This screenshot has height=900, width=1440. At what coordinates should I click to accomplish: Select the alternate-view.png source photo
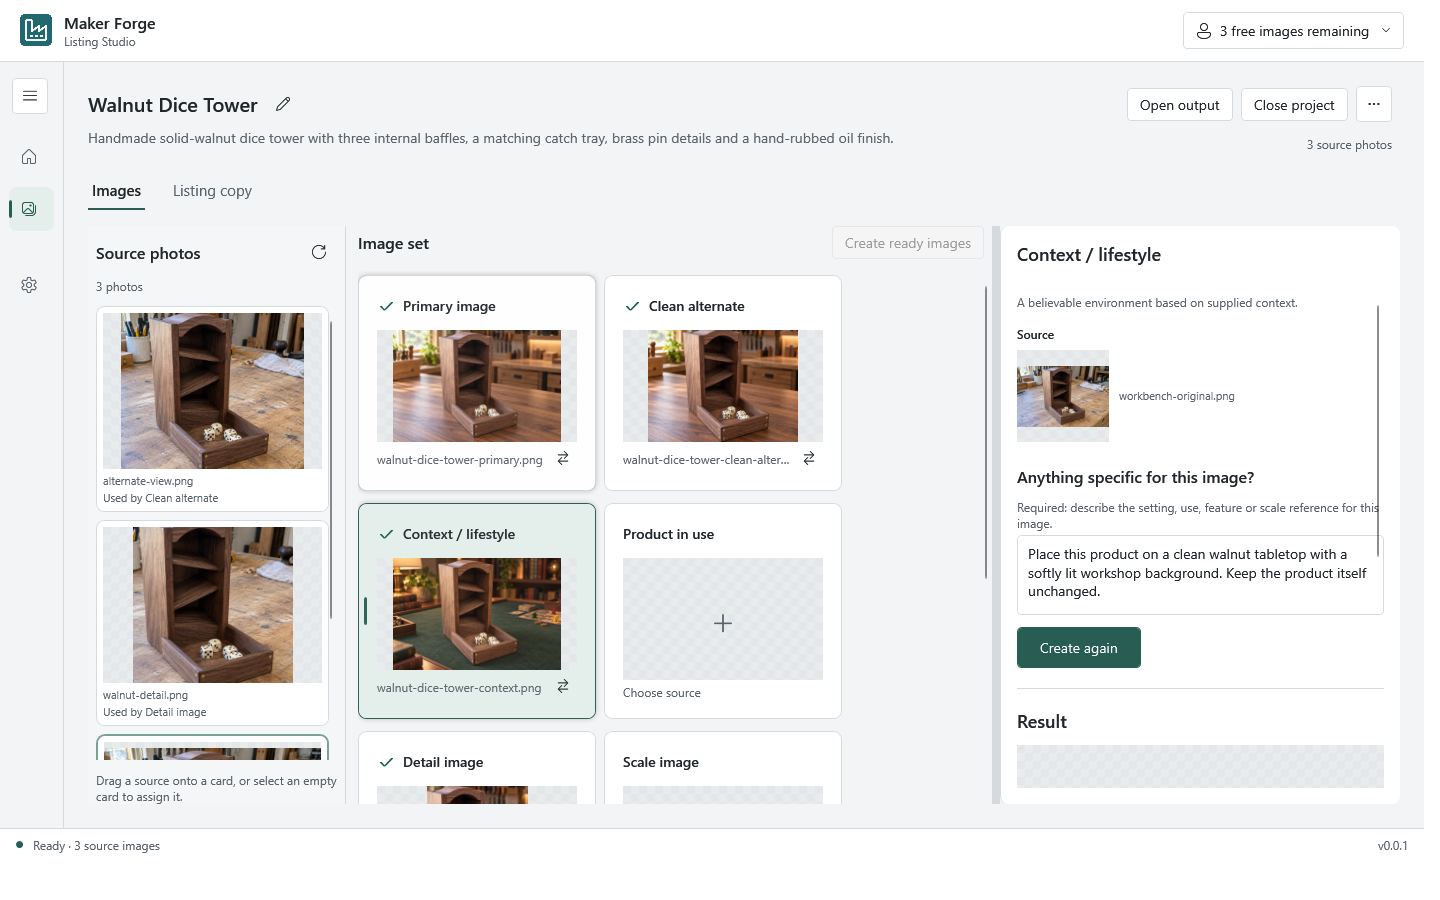point(212,409)
